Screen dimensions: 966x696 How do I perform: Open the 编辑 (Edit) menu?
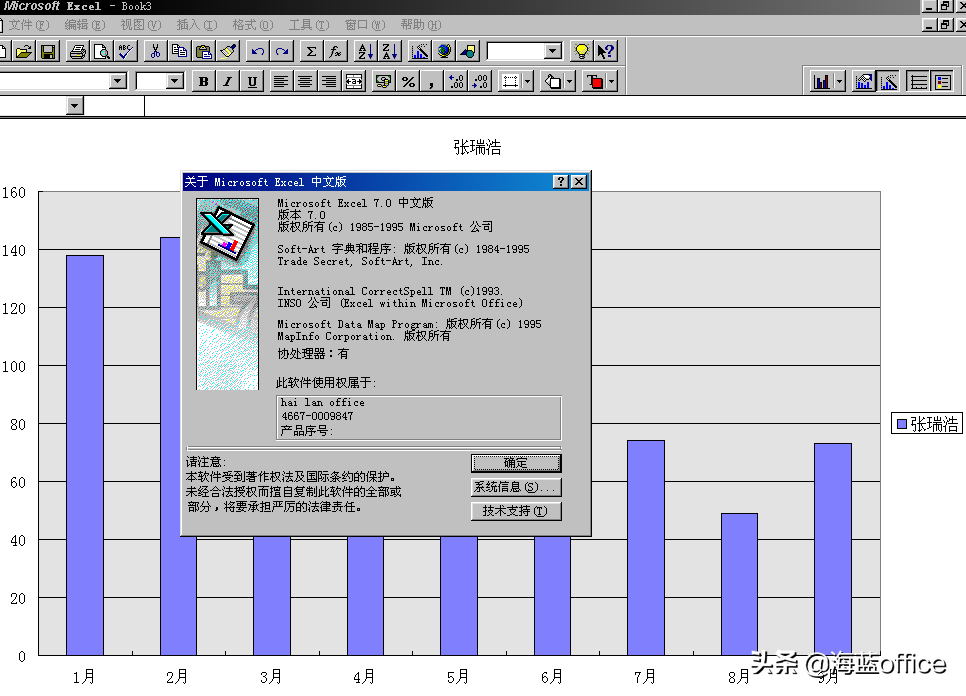pyautogui.click(x=84, y=25)
